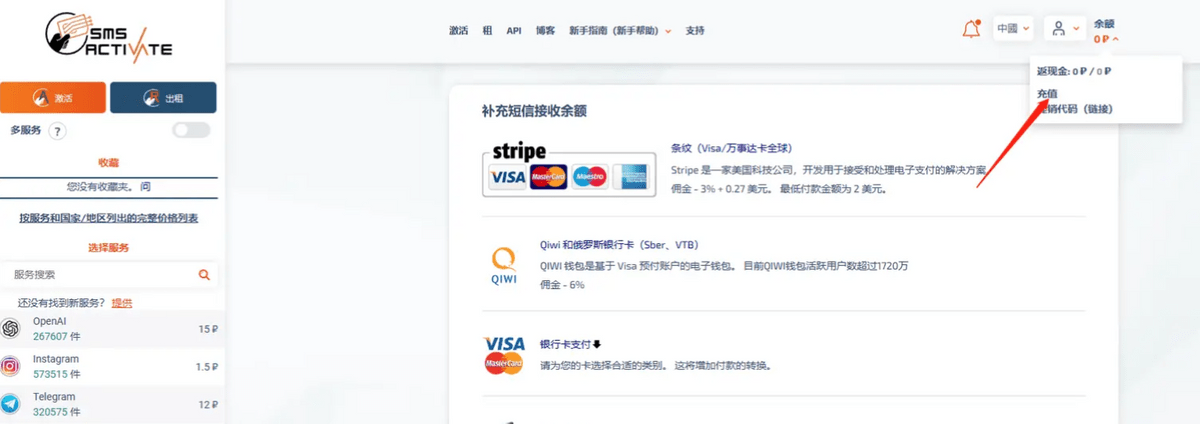Click the Instagram 1.5 ₽ price

click(x=207, y=367)
